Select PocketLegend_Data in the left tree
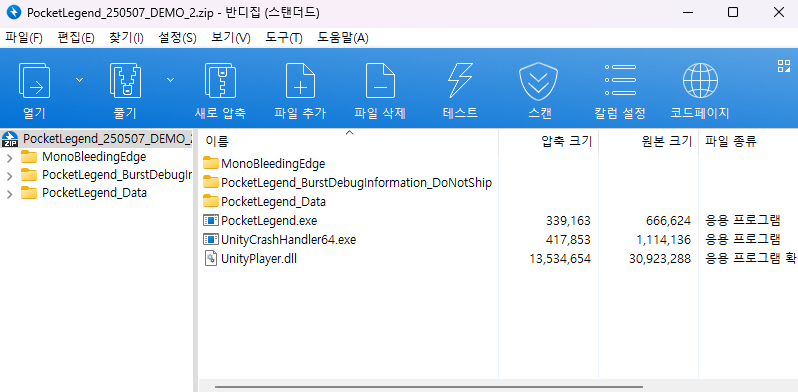This screenshot has height=392, width=798. (x=95, y=193)
